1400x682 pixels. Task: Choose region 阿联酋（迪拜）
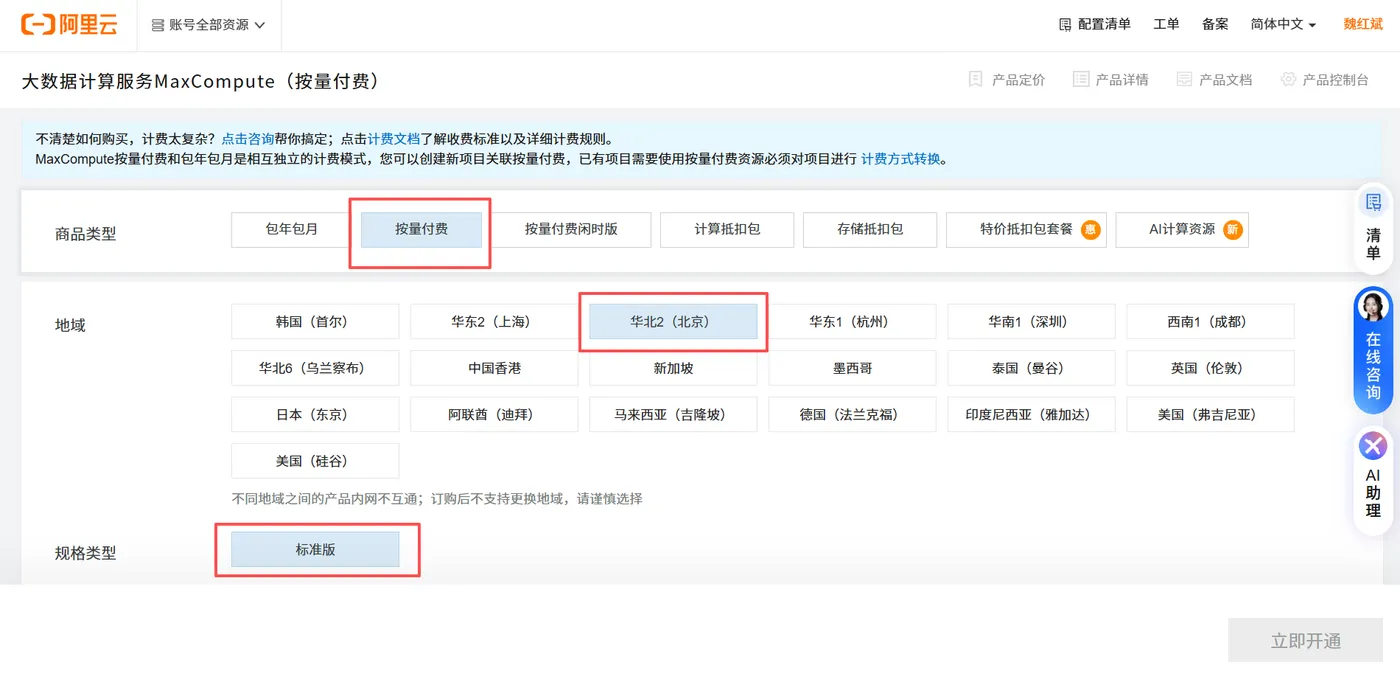coord(494,414)
